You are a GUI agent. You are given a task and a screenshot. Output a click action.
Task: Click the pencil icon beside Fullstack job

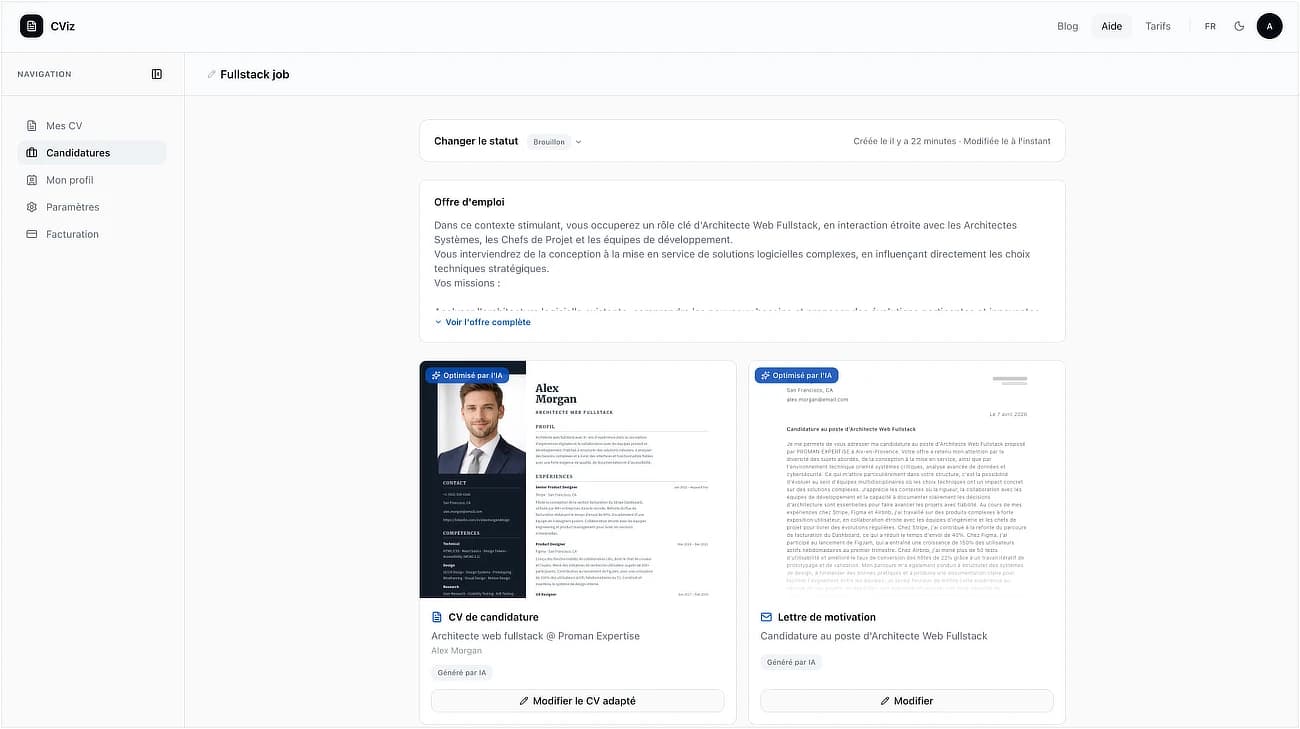point(211,75)
